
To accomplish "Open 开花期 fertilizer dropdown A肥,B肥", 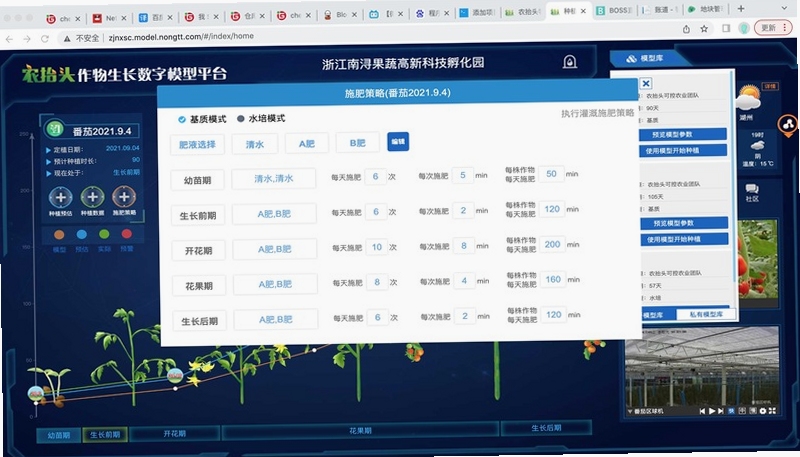I will point(274,249).
